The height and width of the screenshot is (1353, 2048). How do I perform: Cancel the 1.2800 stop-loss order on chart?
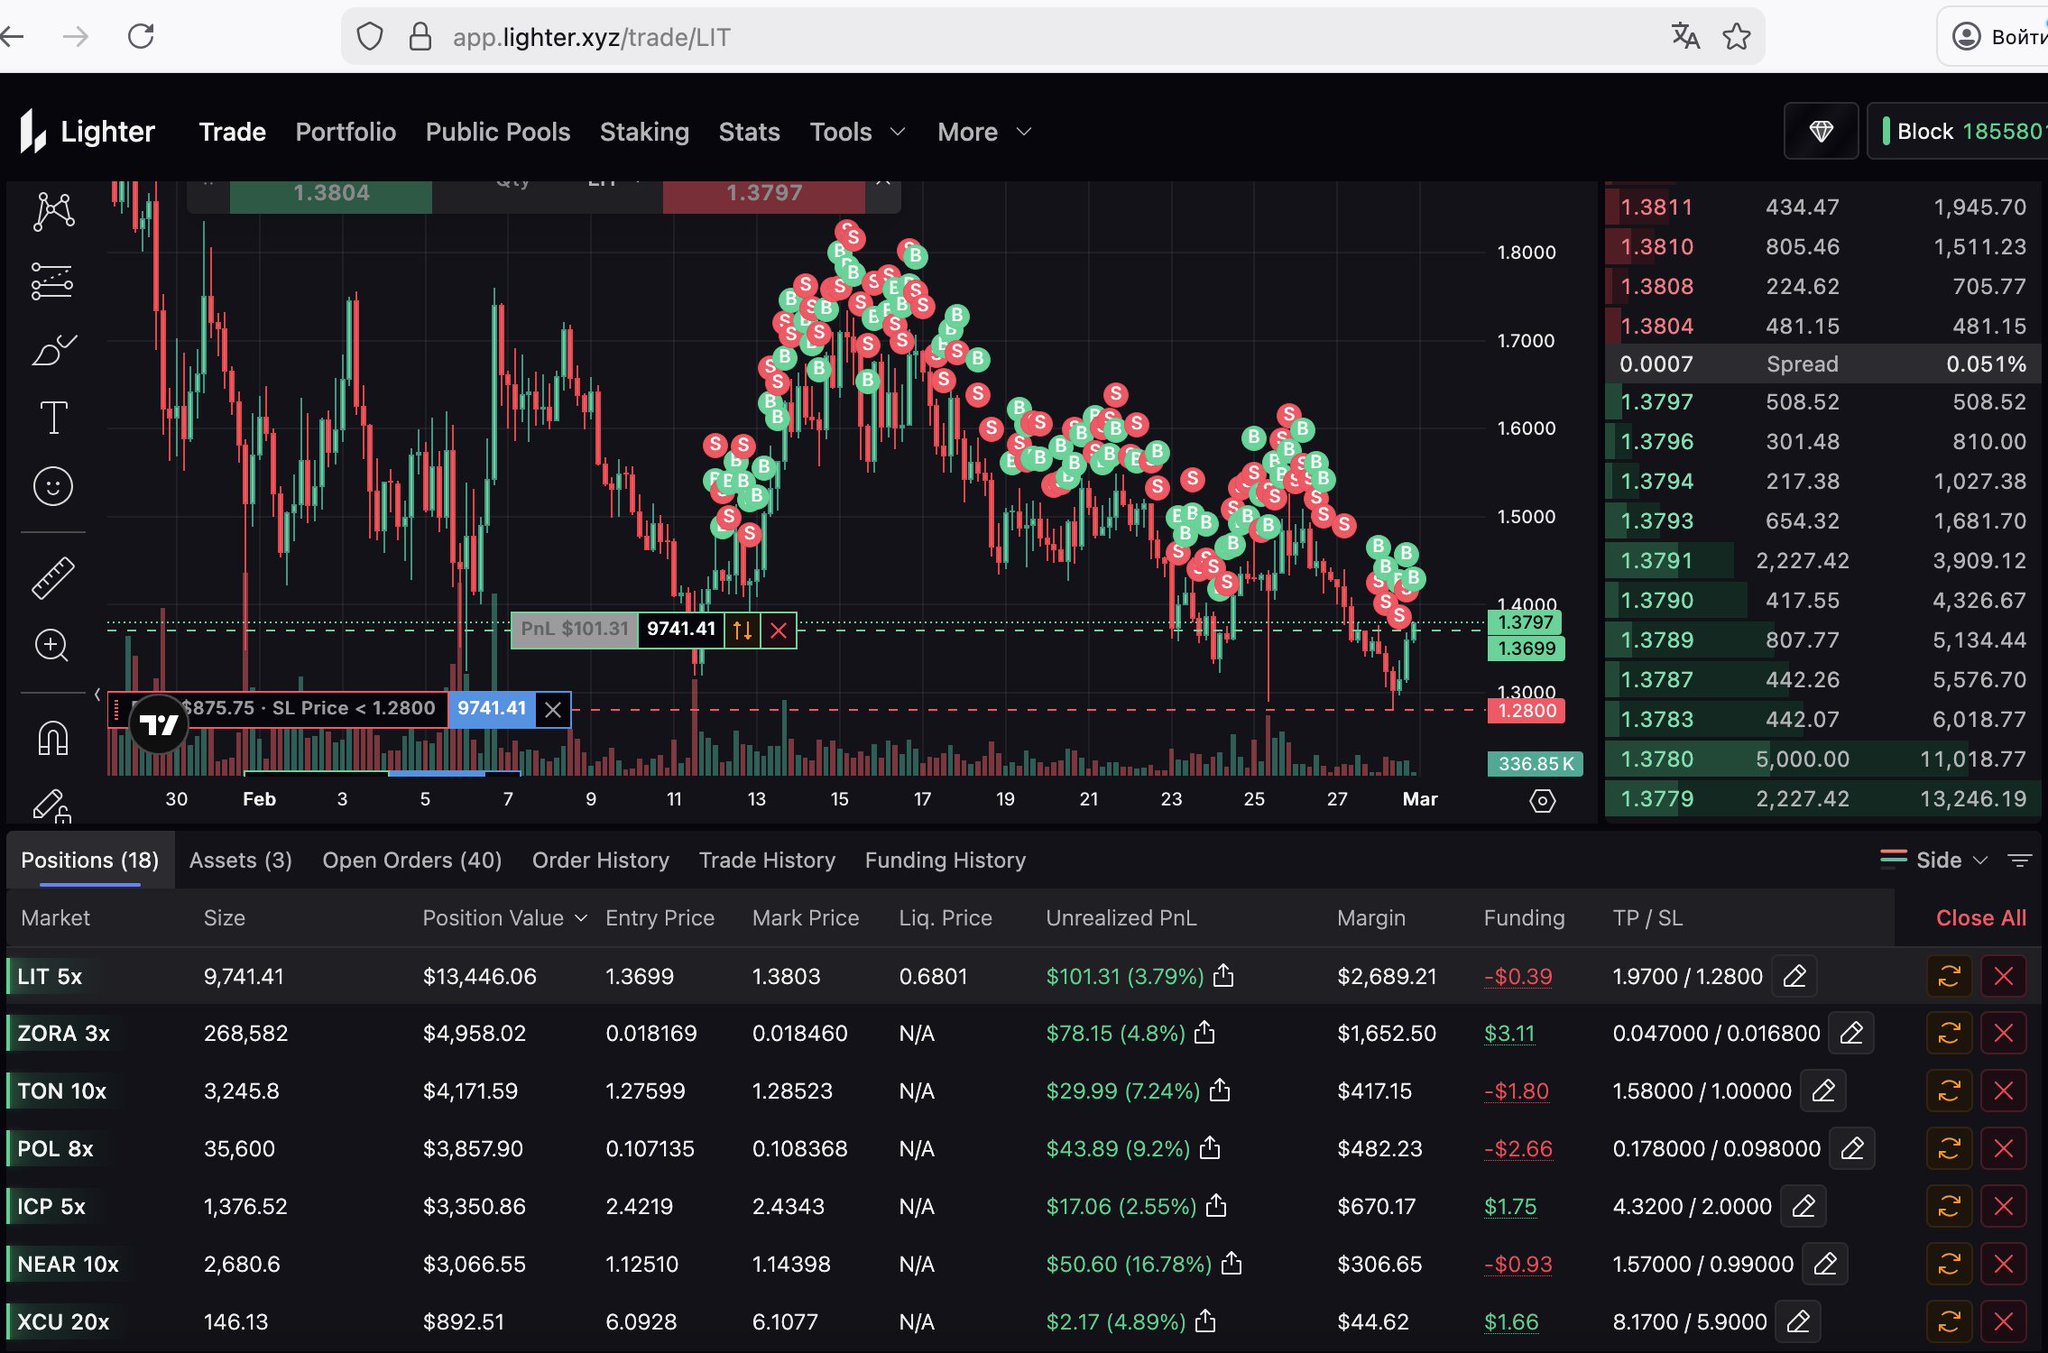tap(553, 710)
